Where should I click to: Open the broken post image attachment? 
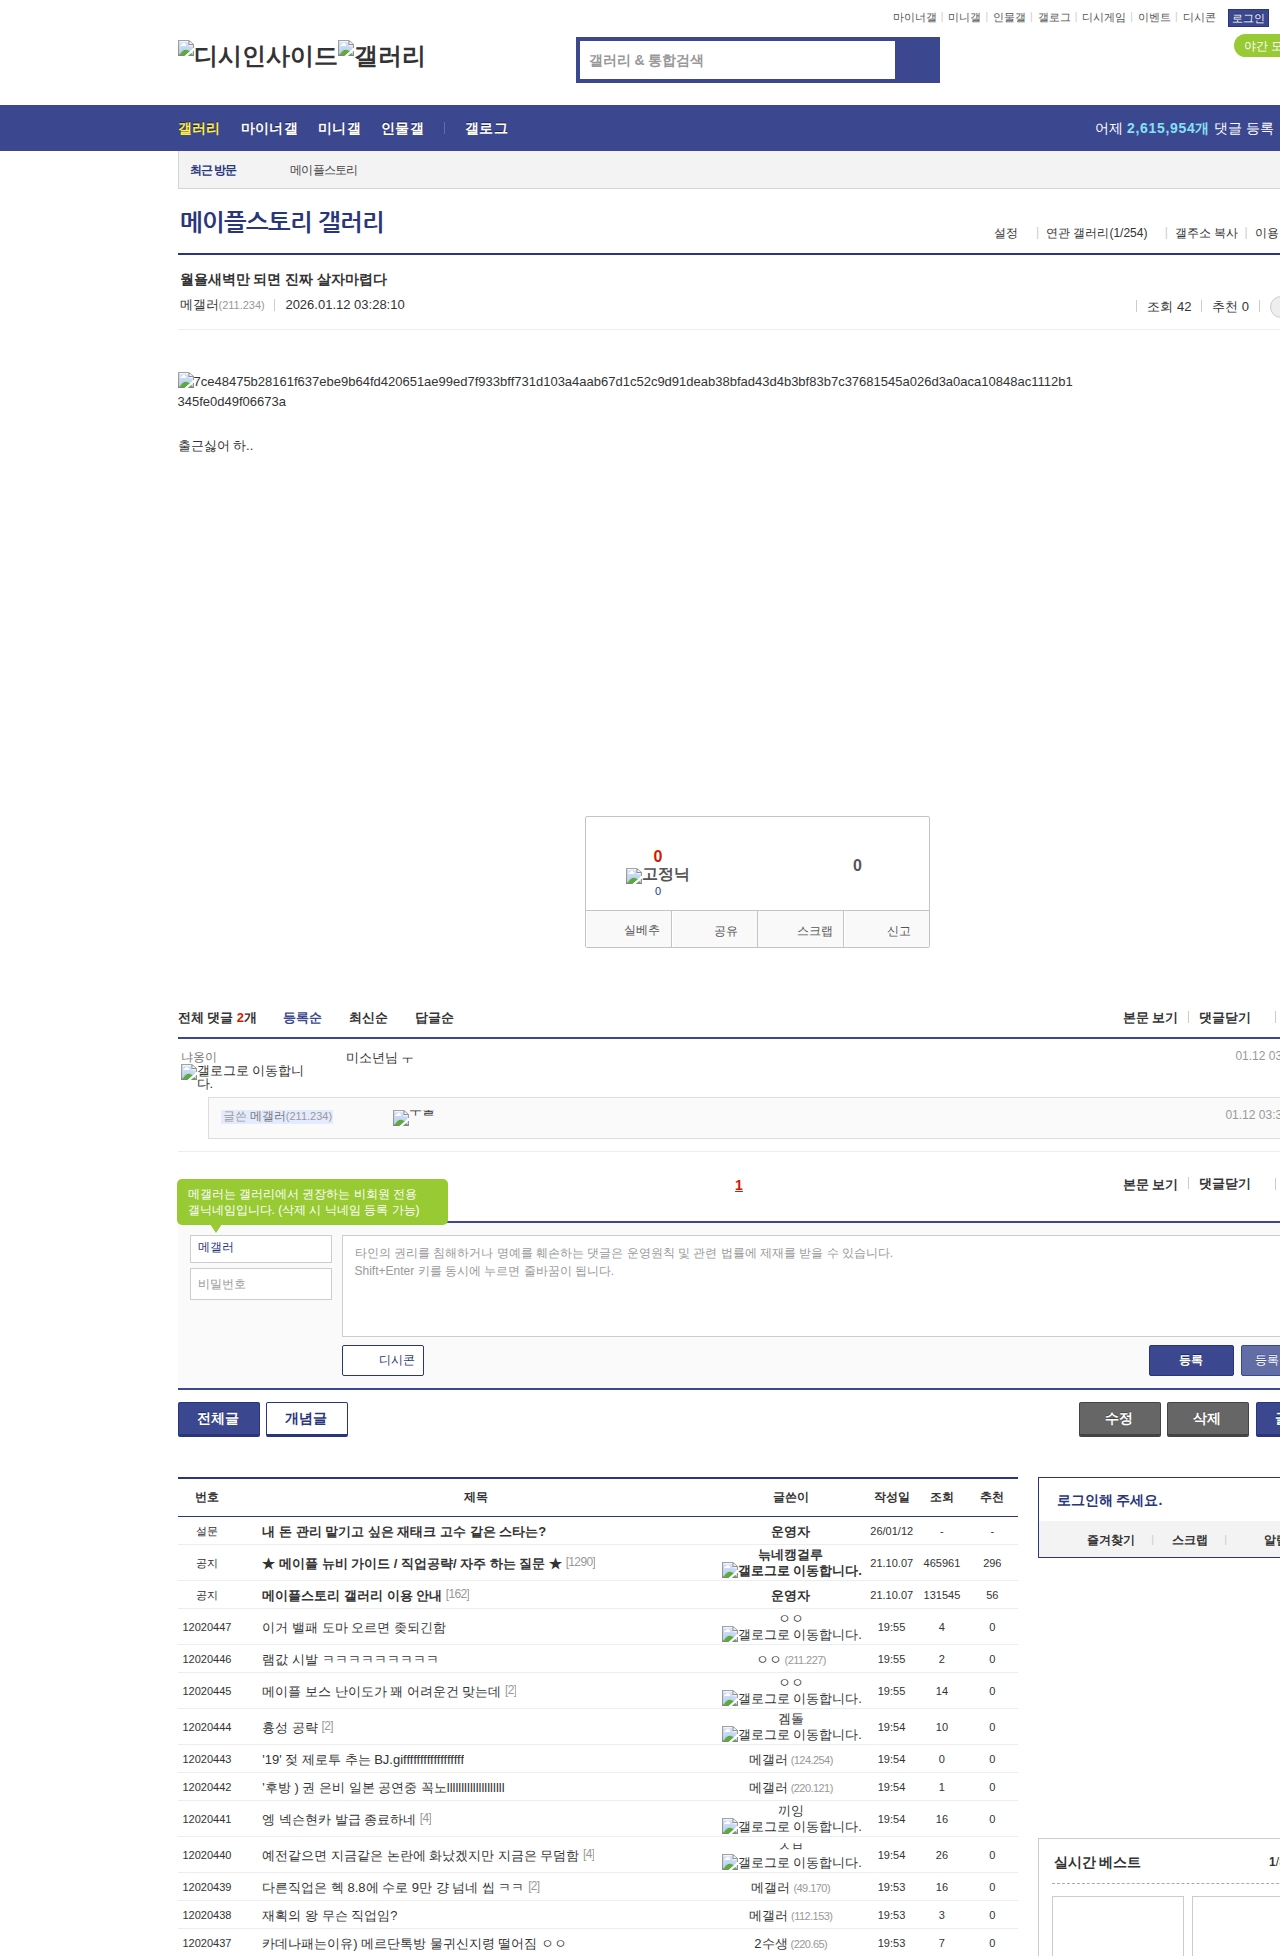coord(624,391)
